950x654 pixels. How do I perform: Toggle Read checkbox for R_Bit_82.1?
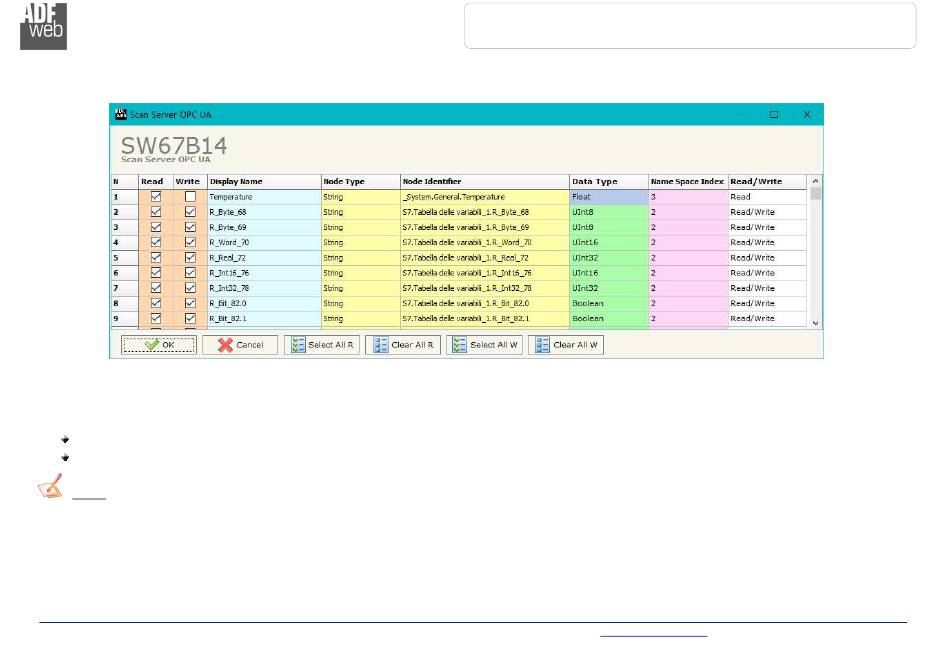pos(156,318)
